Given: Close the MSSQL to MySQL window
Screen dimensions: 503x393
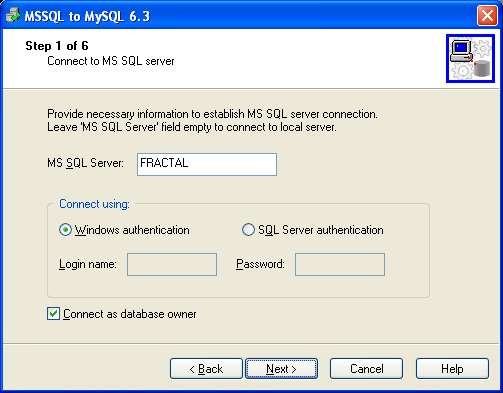Looking at the screenshot, I should click(x=487, y=15).
